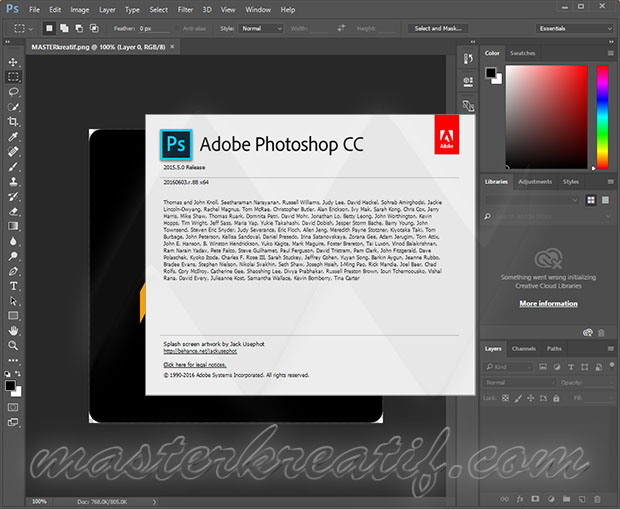Open the Style dropdown set to Normal
Viewport: 620px width, 509px height.
(261, 28)
